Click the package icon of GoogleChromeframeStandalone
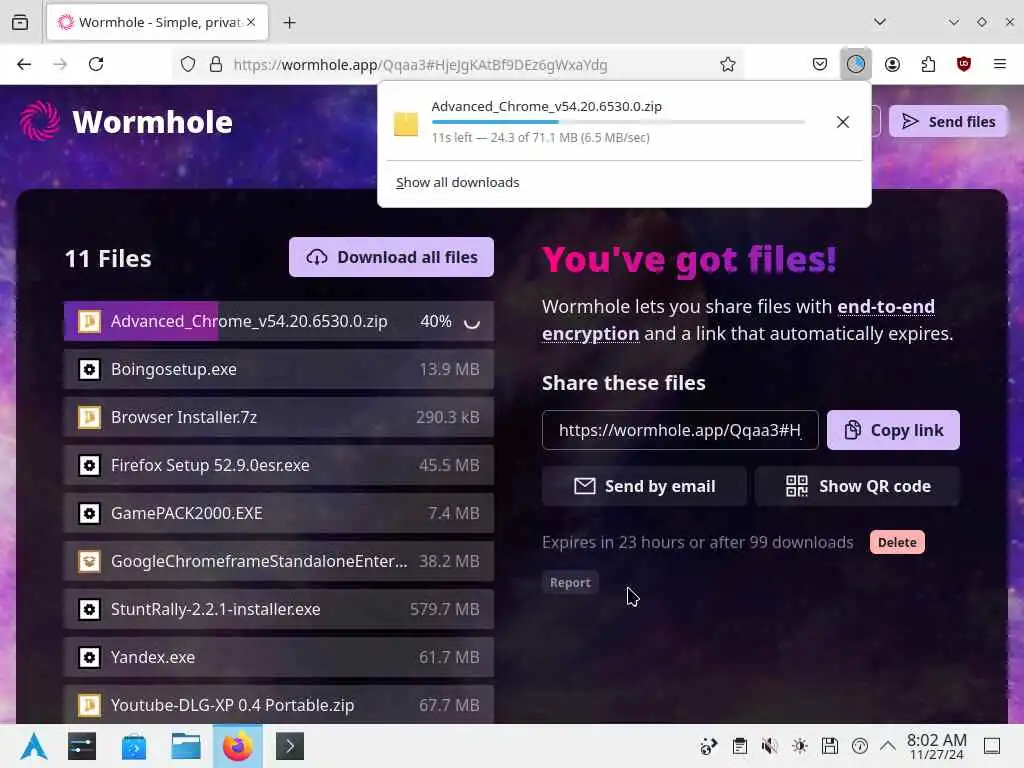This screenshot has width=1024, height=768. click(x=89, y=561)
